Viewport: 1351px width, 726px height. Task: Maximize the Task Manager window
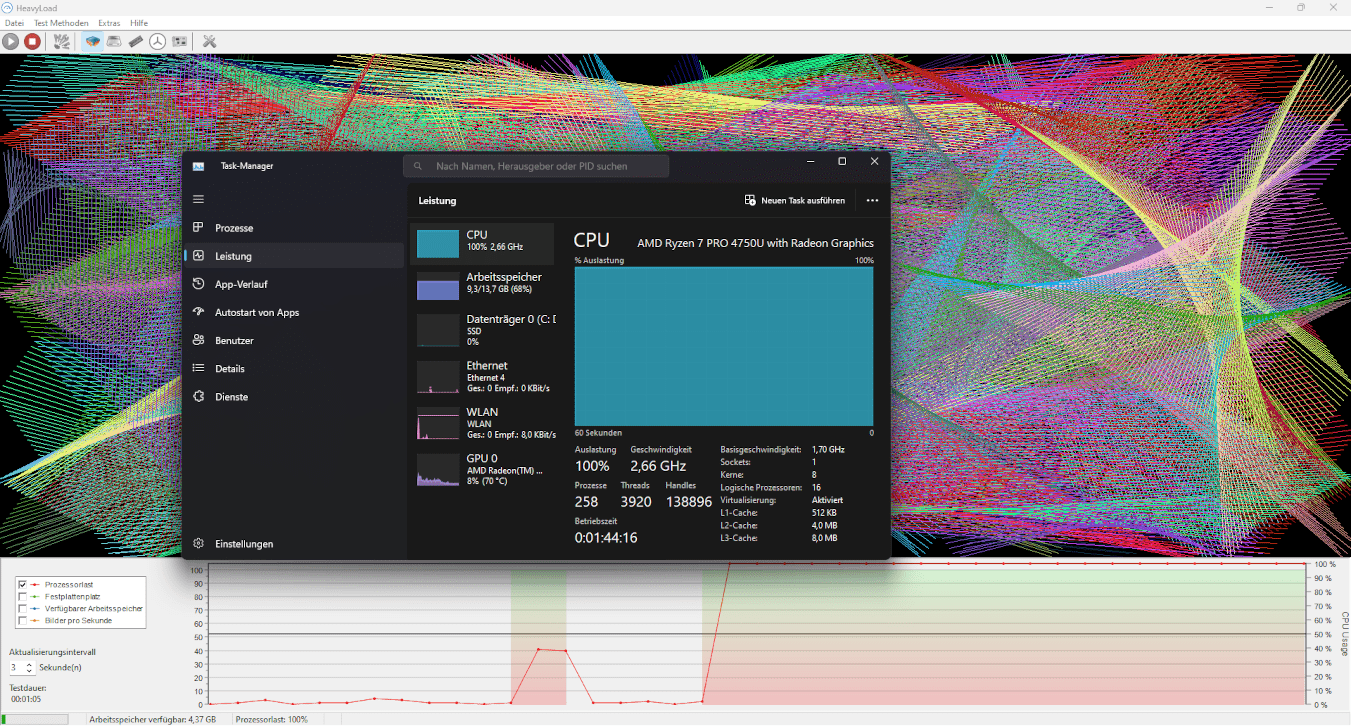842,161
